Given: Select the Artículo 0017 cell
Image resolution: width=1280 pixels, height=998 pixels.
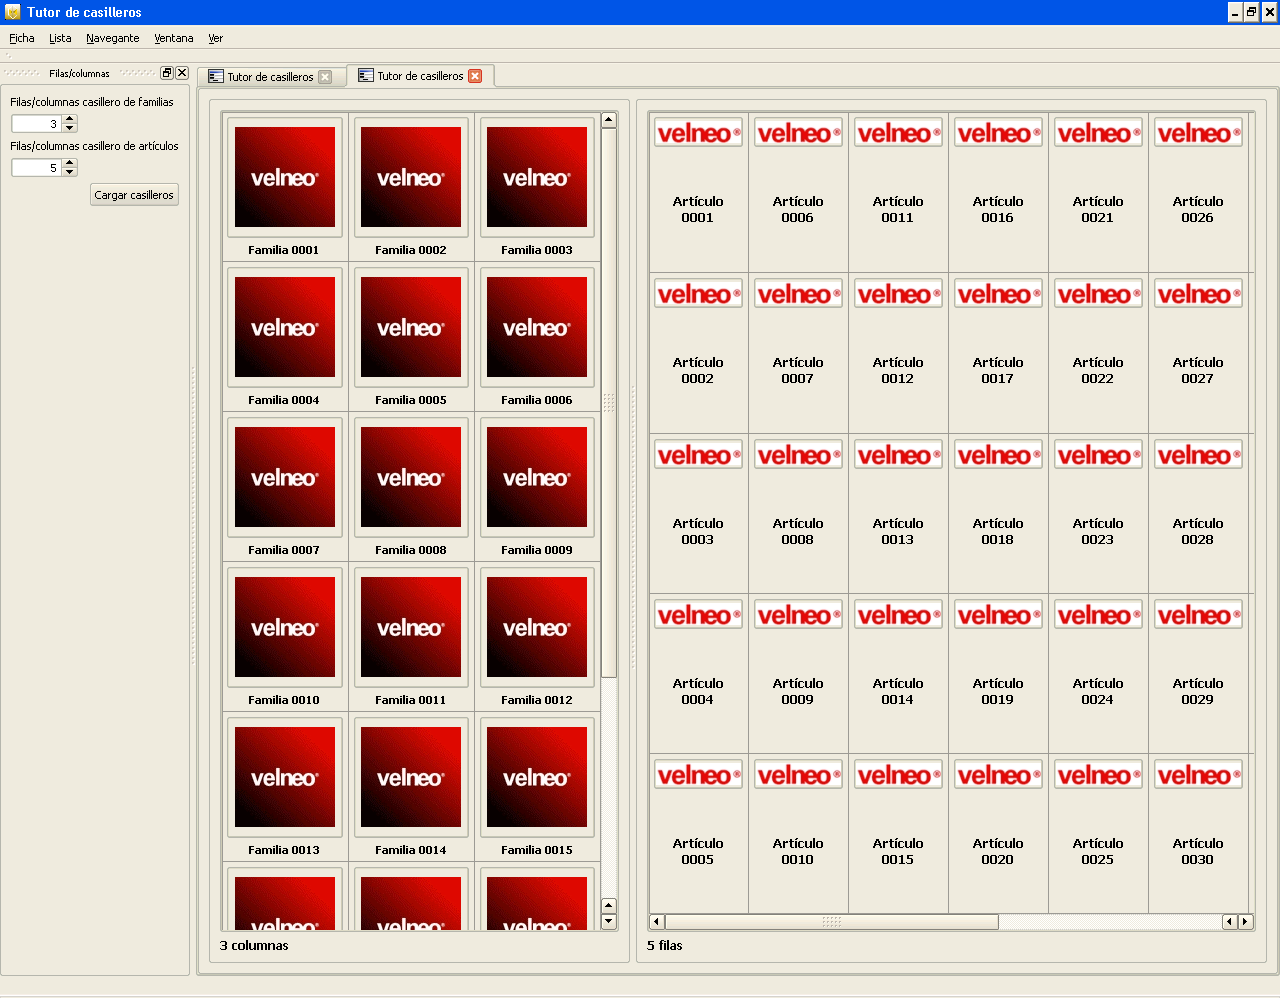Looking at the screenshot, I should click(998, 353).
